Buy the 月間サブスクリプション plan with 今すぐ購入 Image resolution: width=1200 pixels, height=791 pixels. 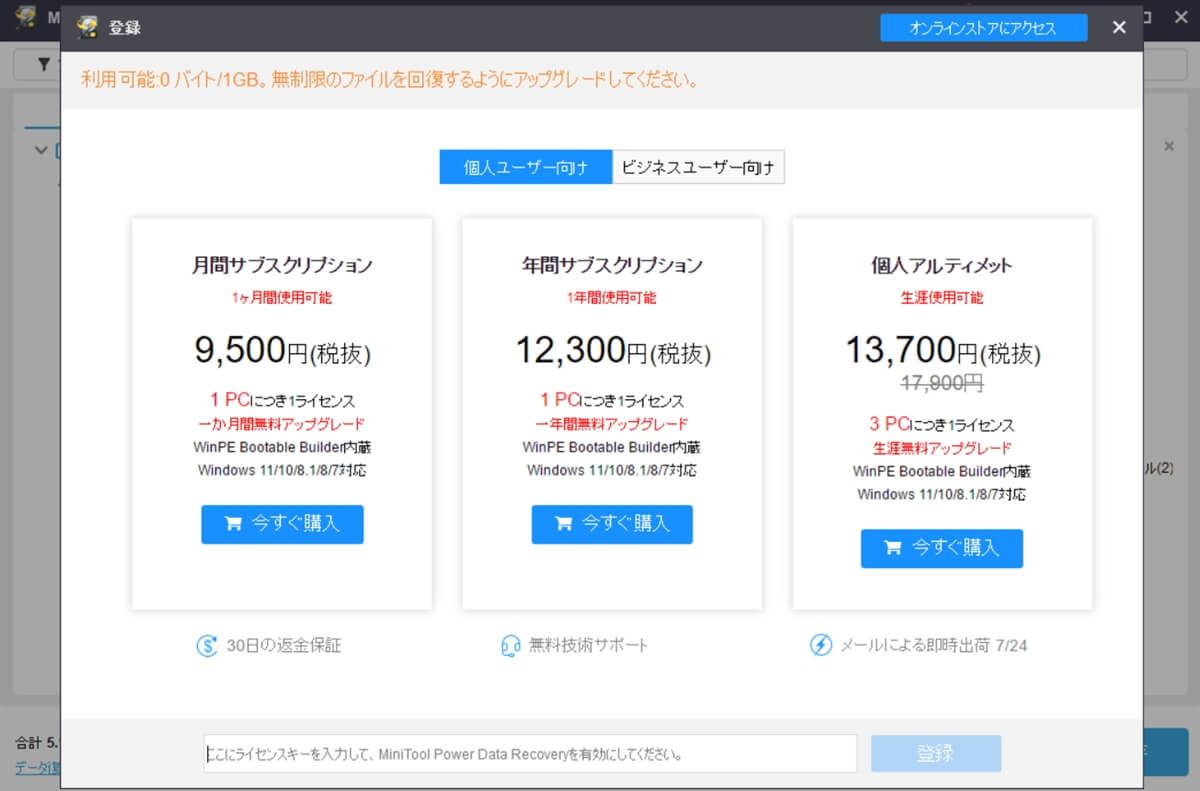[x=282, y=524]
